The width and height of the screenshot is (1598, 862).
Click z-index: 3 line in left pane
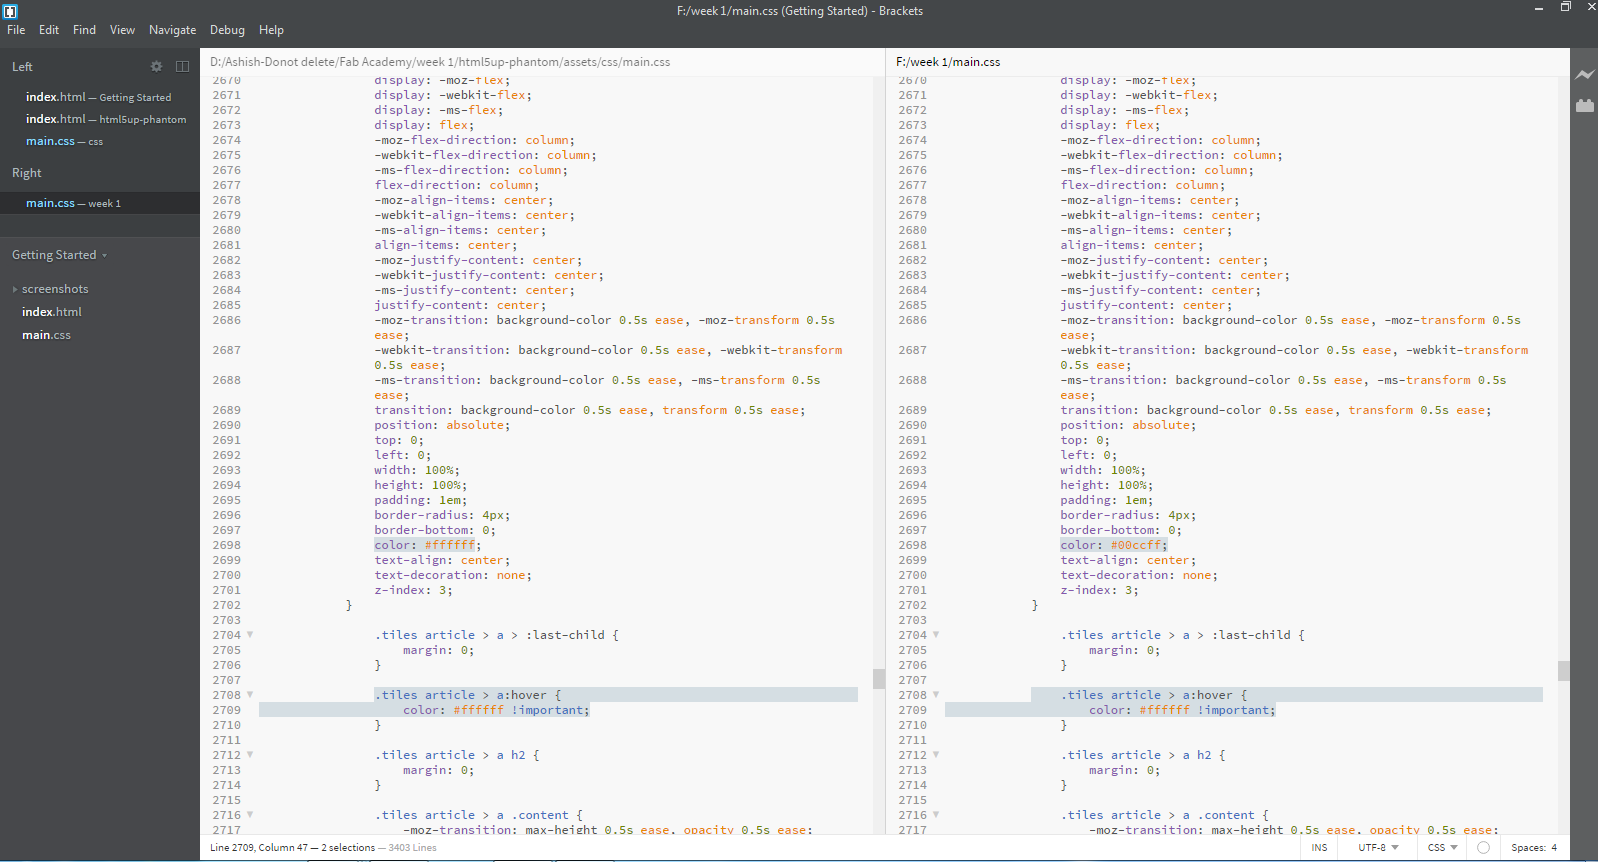click(413, 590)
